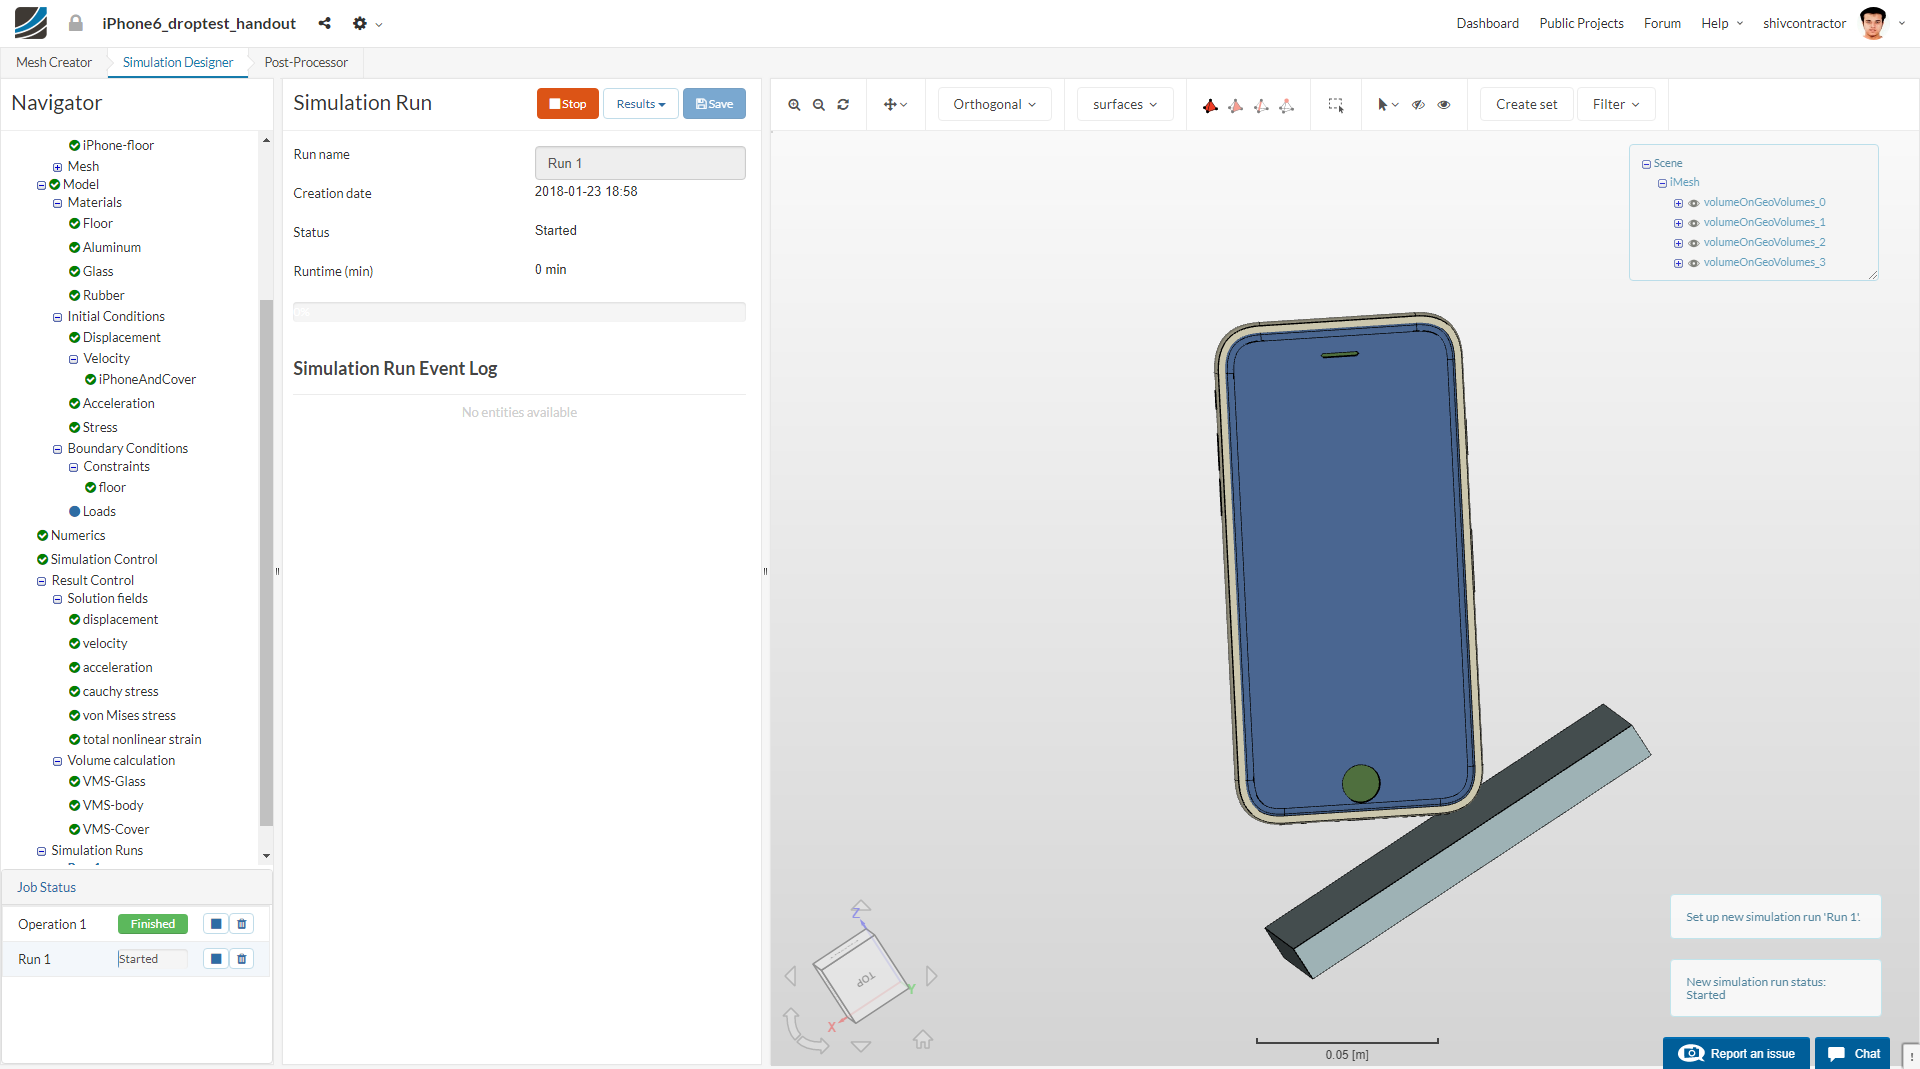Screen dimensions: 1920x1069
Task: Click the Save button
Action: click(x=714, y=104)
